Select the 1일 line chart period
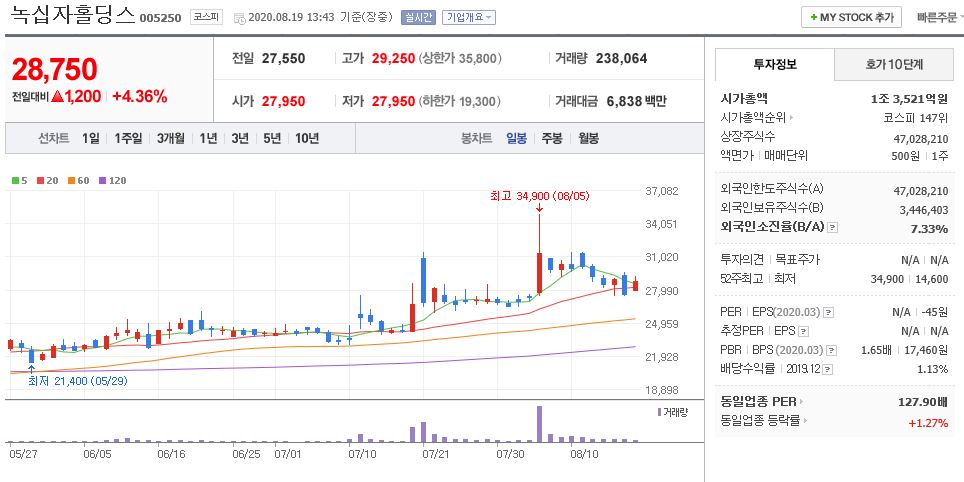 tap(90, 138)
